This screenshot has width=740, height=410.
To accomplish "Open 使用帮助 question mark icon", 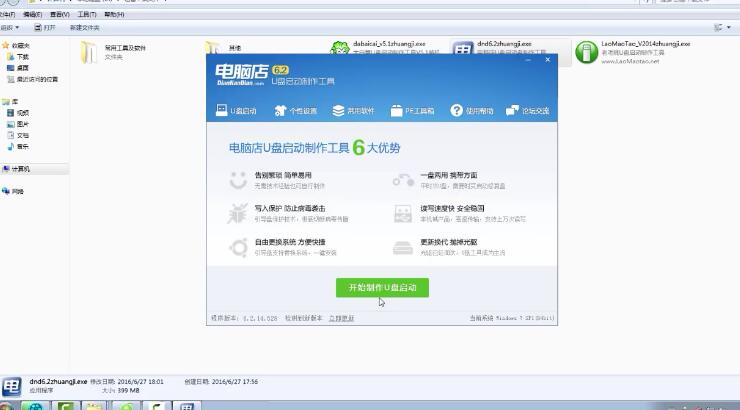I will click(456, 110).
